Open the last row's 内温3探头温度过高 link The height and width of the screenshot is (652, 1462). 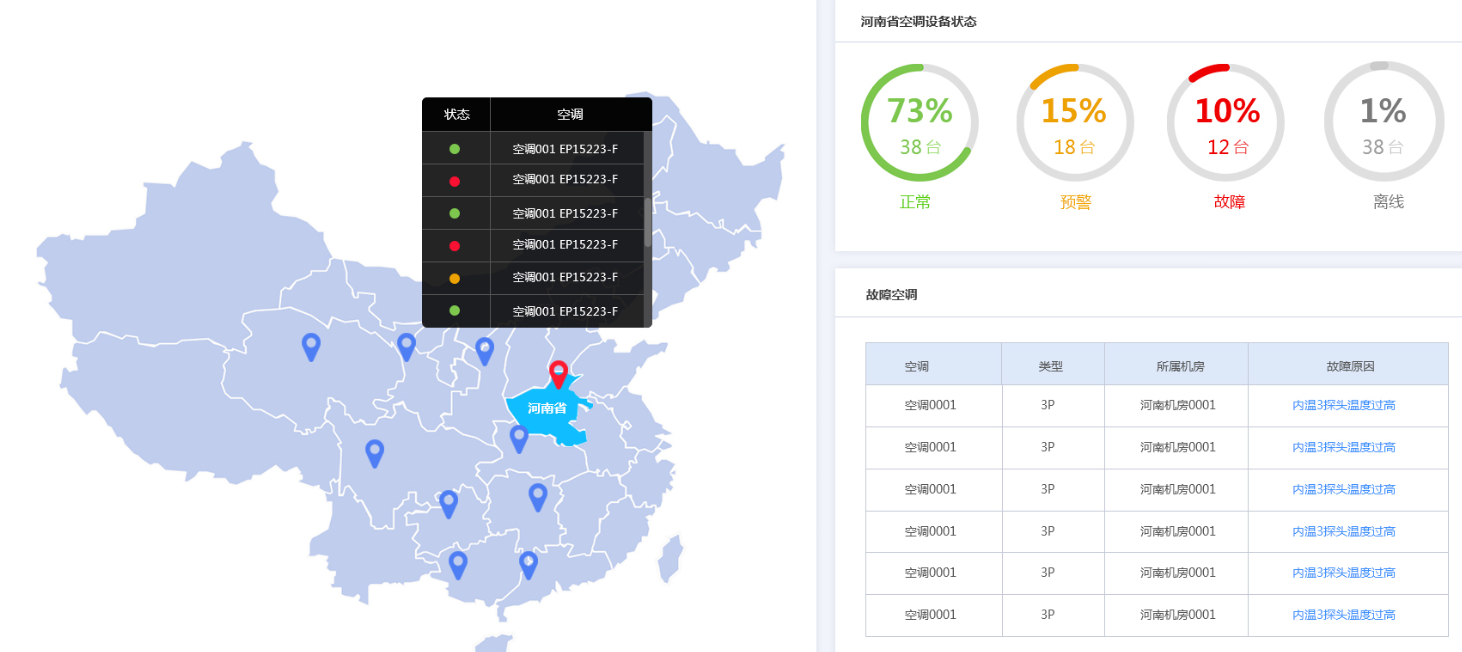[1343, 615]
